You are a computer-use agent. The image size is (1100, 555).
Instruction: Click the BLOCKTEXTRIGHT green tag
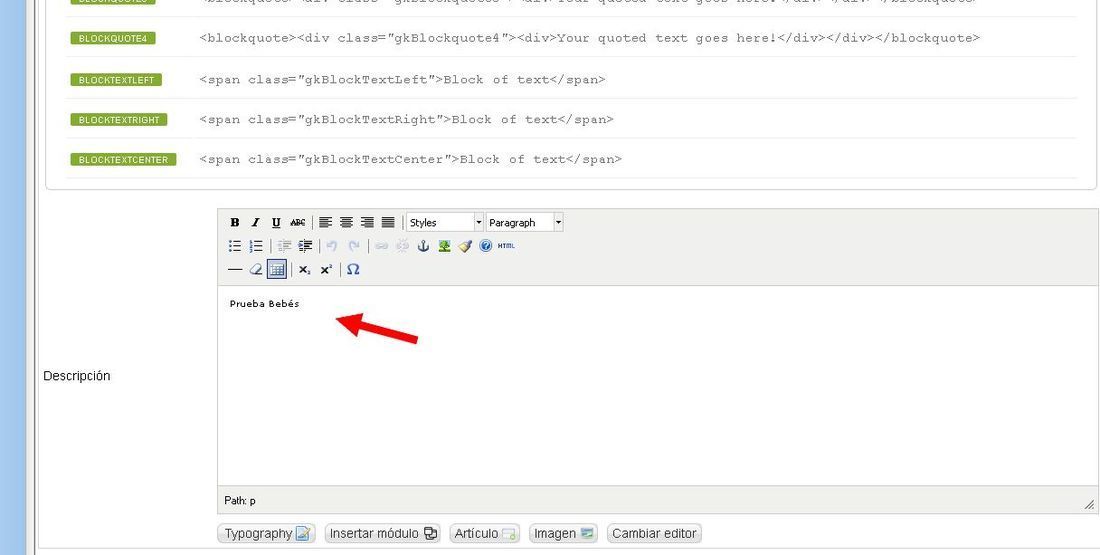click(119, 120)
